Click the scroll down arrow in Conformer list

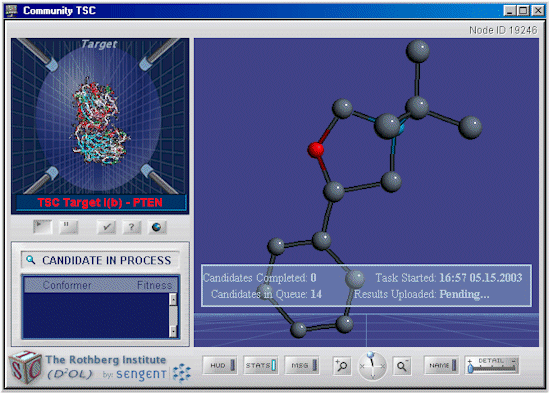pos(173,331)
